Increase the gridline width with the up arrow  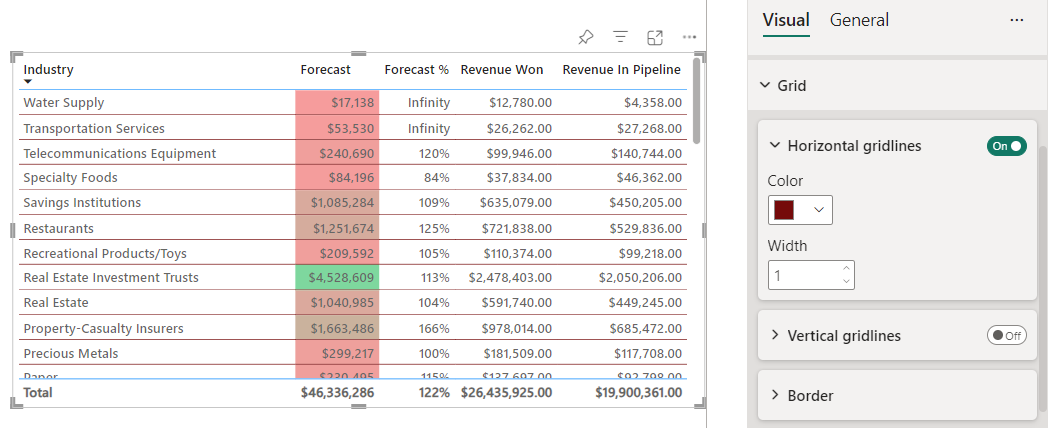point(847,268)
